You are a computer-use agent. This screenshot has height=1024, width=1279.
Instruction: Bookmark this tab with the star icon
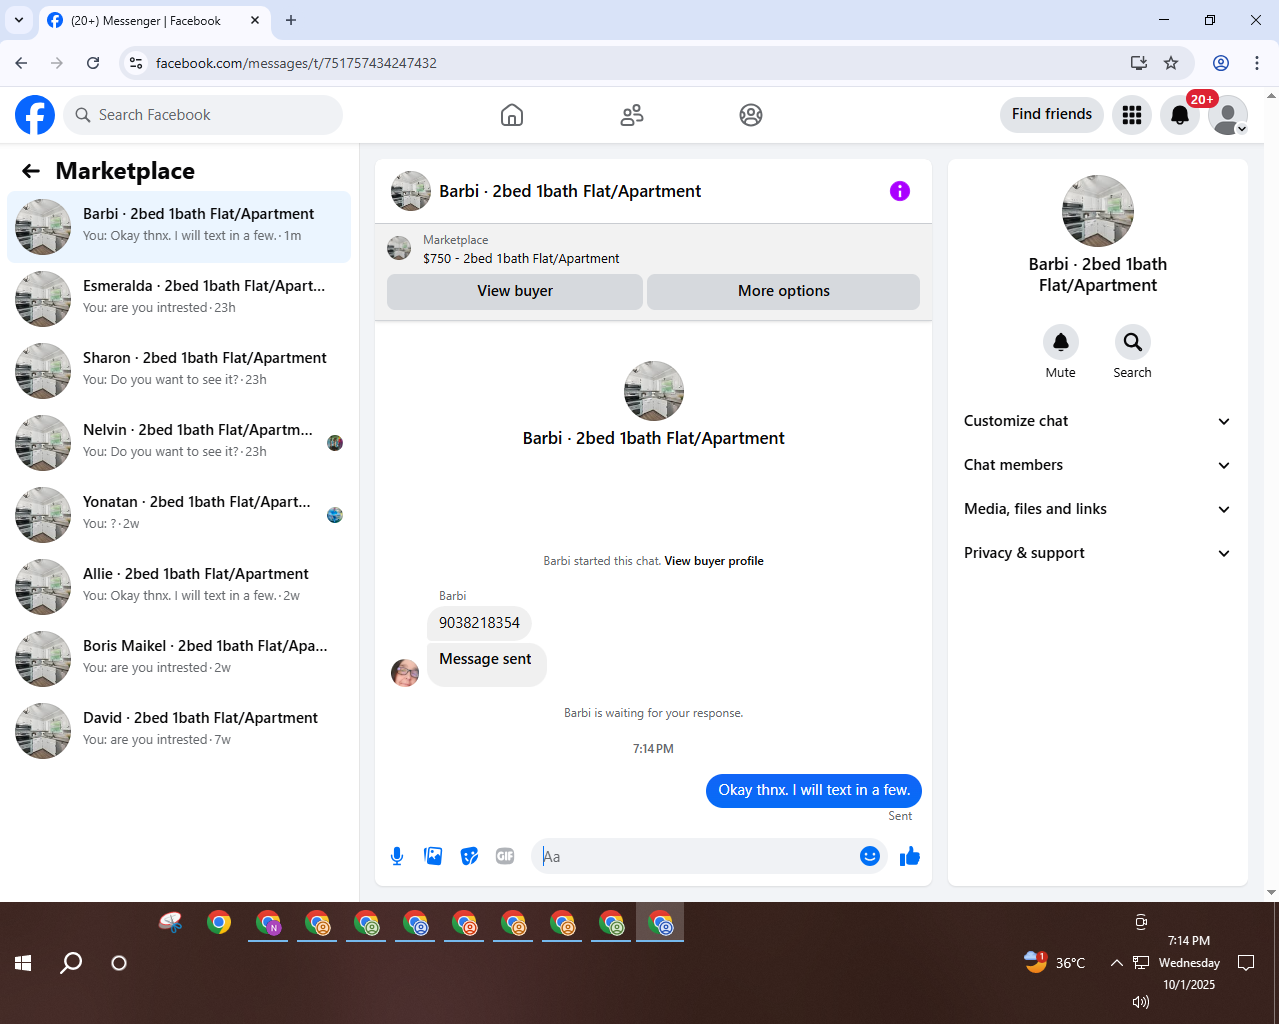pos(1171,63)
